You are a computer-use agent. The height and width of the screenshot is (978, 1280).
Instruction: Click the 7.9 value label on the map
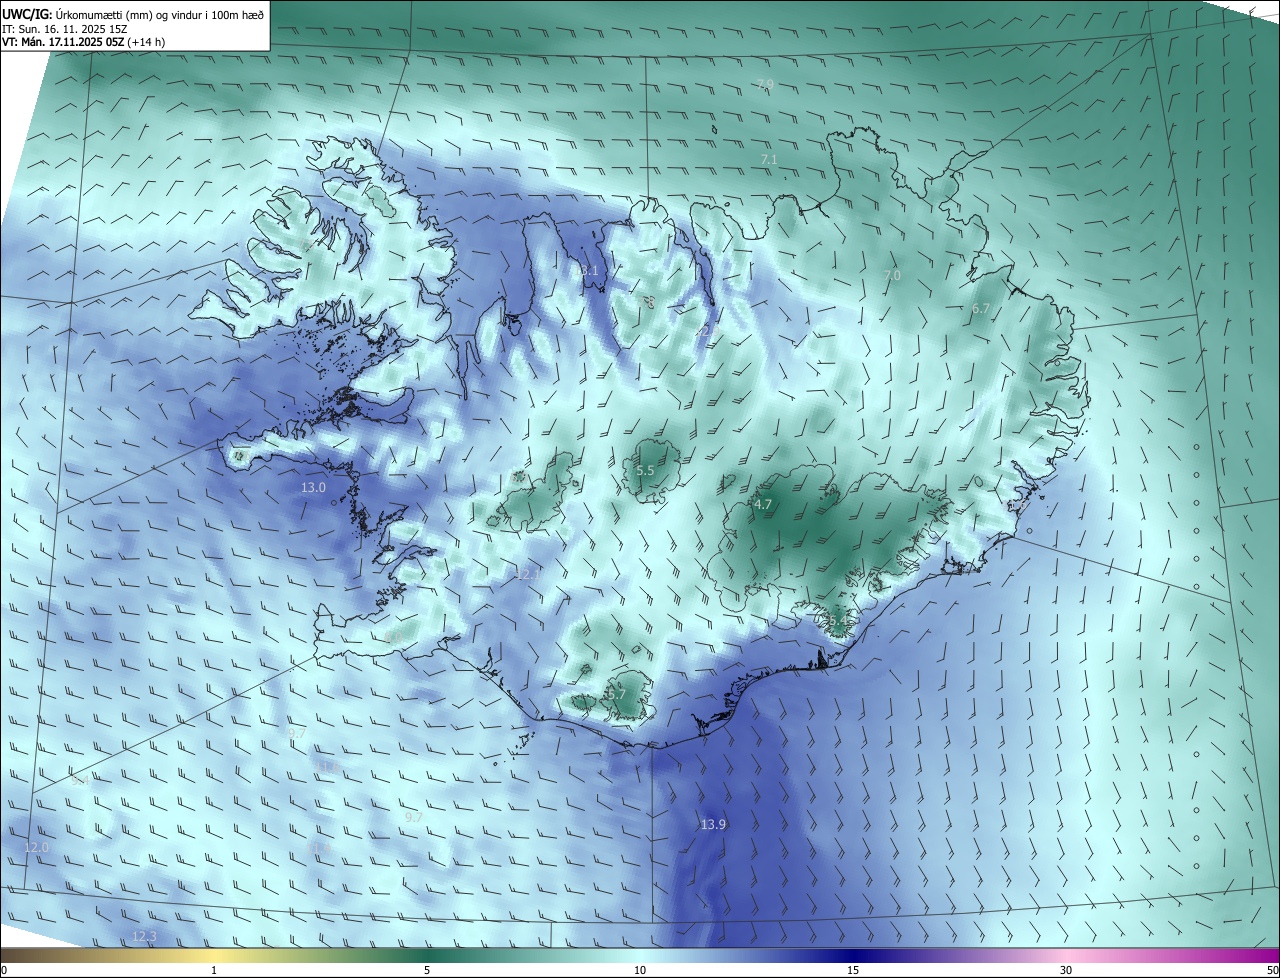[765, 84]
